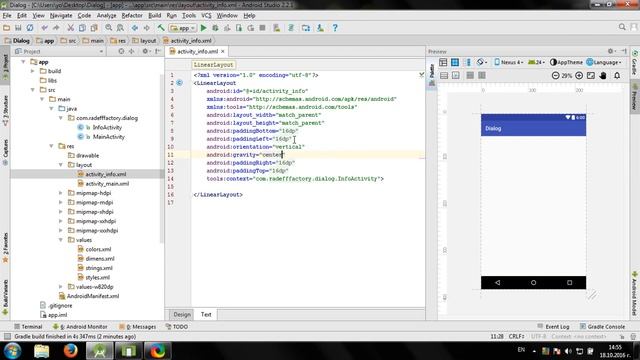Image resolution: width=640 pixels, height=360 pixels.
Task: Open the app run configuration dropdown
Action: tap(183, 28)
